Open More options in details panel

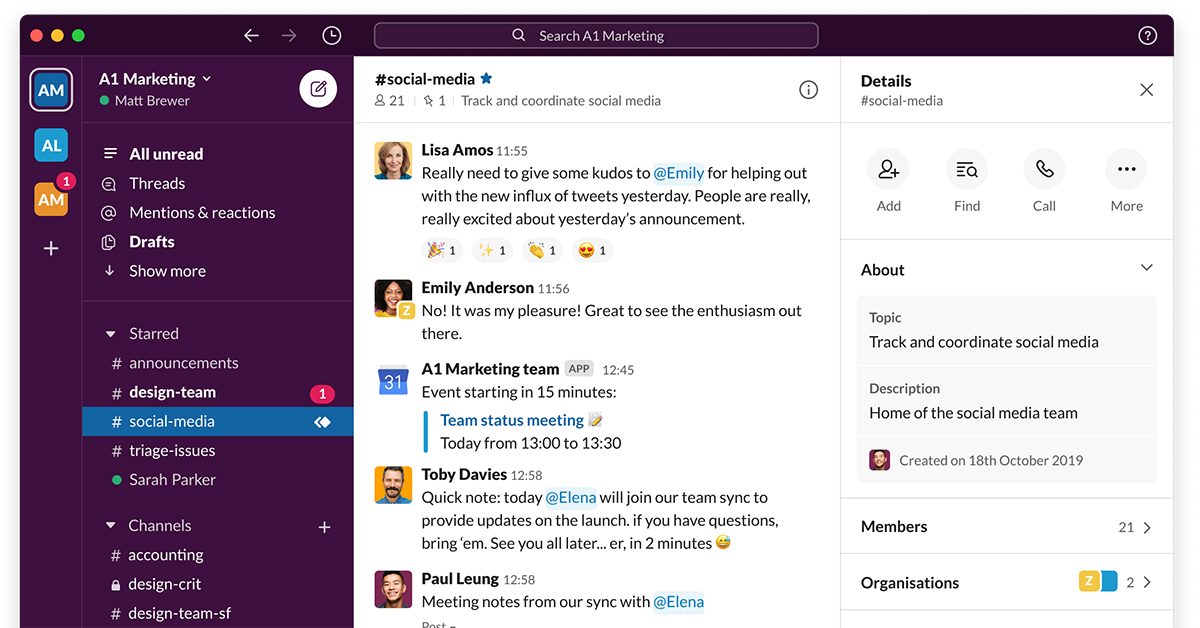point(1126,169)
